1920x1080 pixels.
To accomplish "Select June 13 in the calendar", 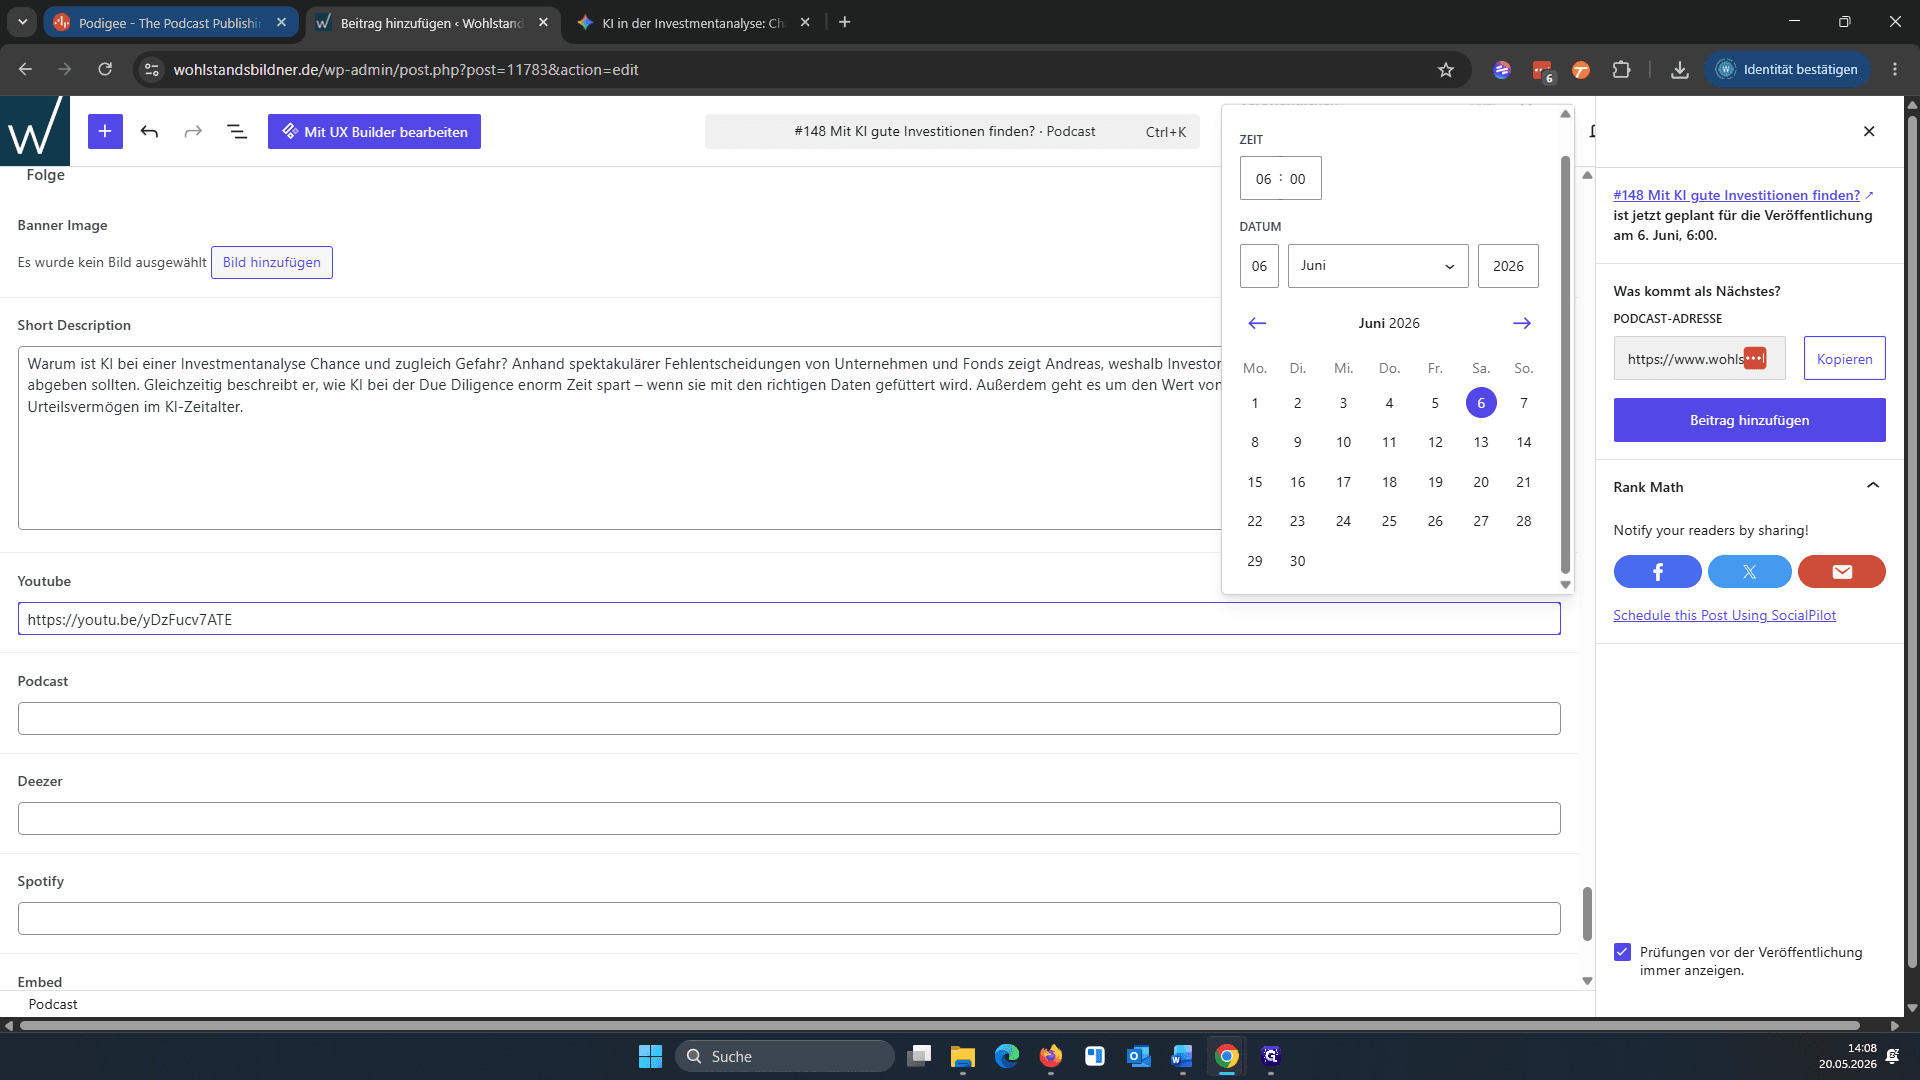I will pos(1481,442).
